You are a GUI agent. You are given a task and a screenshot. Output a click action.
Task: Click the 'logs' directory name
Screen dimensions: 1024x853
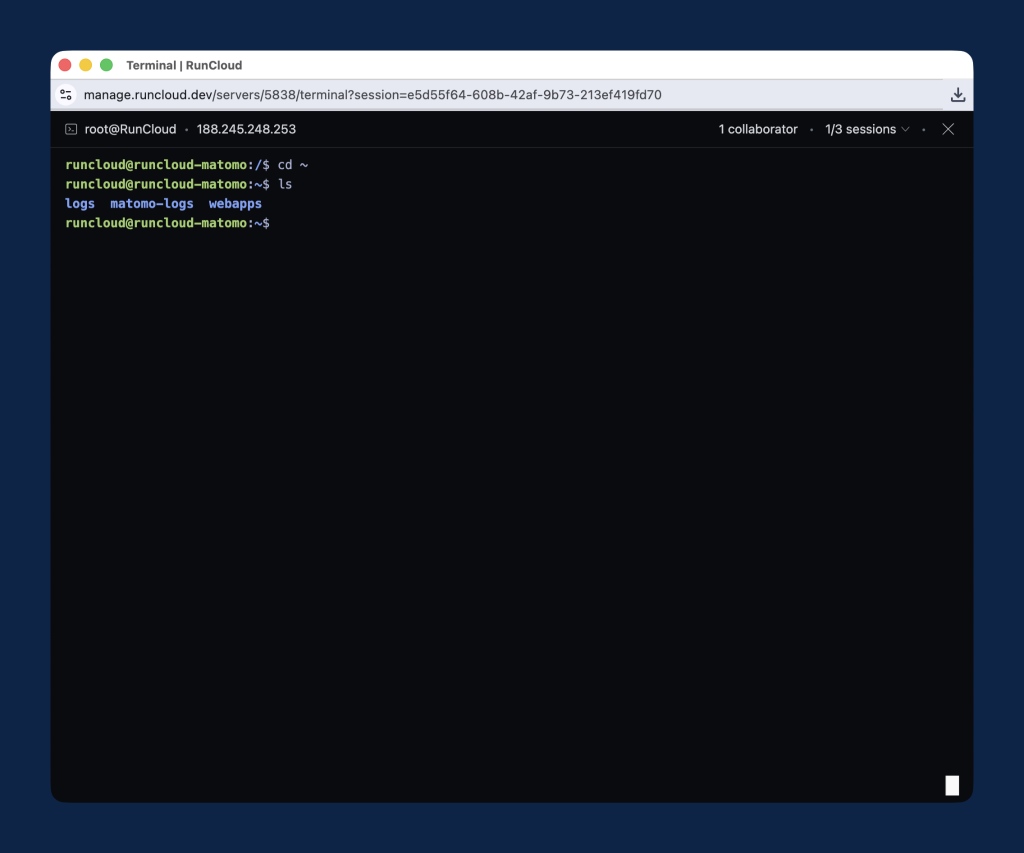coord(80,204)
